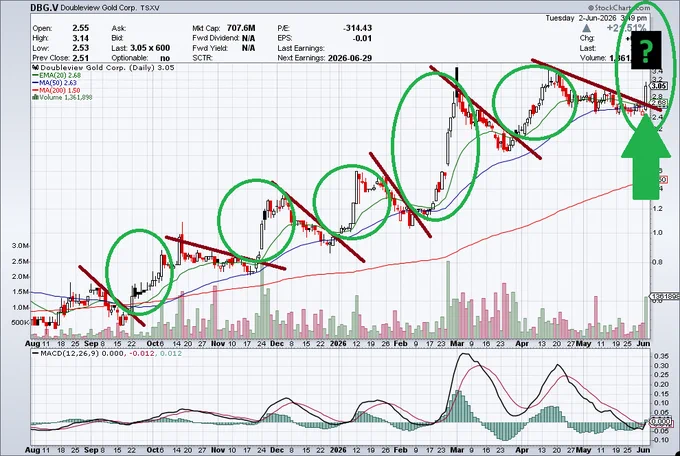Click the date 'Tuesday 2-Jun-2026'
This screenshot has width=680, height=456.
point(579,18)
